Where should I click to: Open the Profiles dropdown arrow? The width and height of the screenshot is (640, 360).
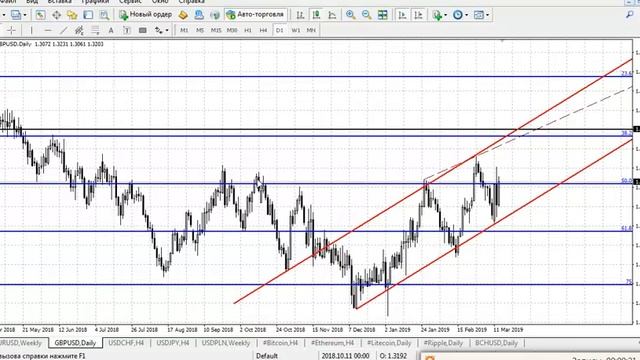coord(25,15)
